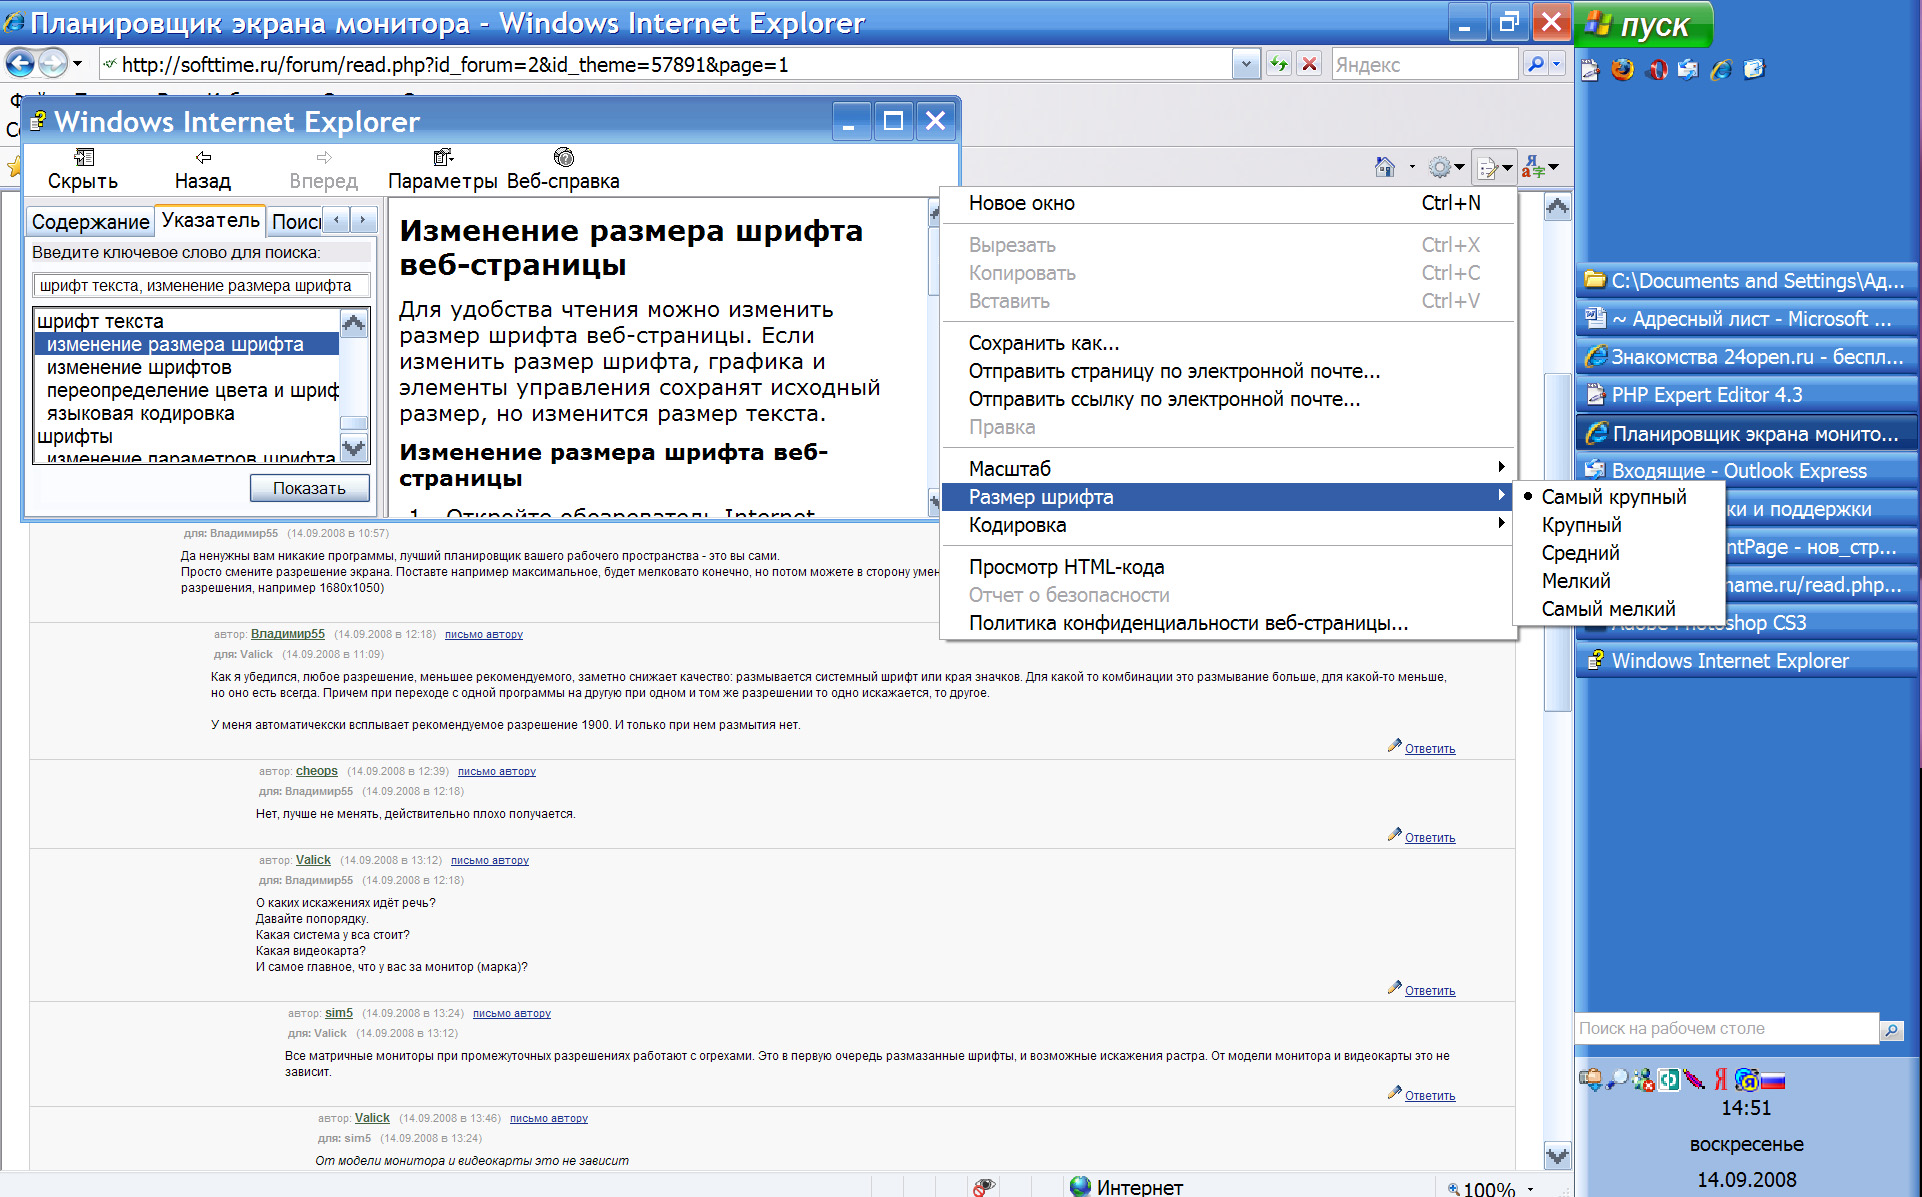The width and height of the screenshot is (1922, 1197).
Task: Click the пуск Start button
Action: point(1645,24)
